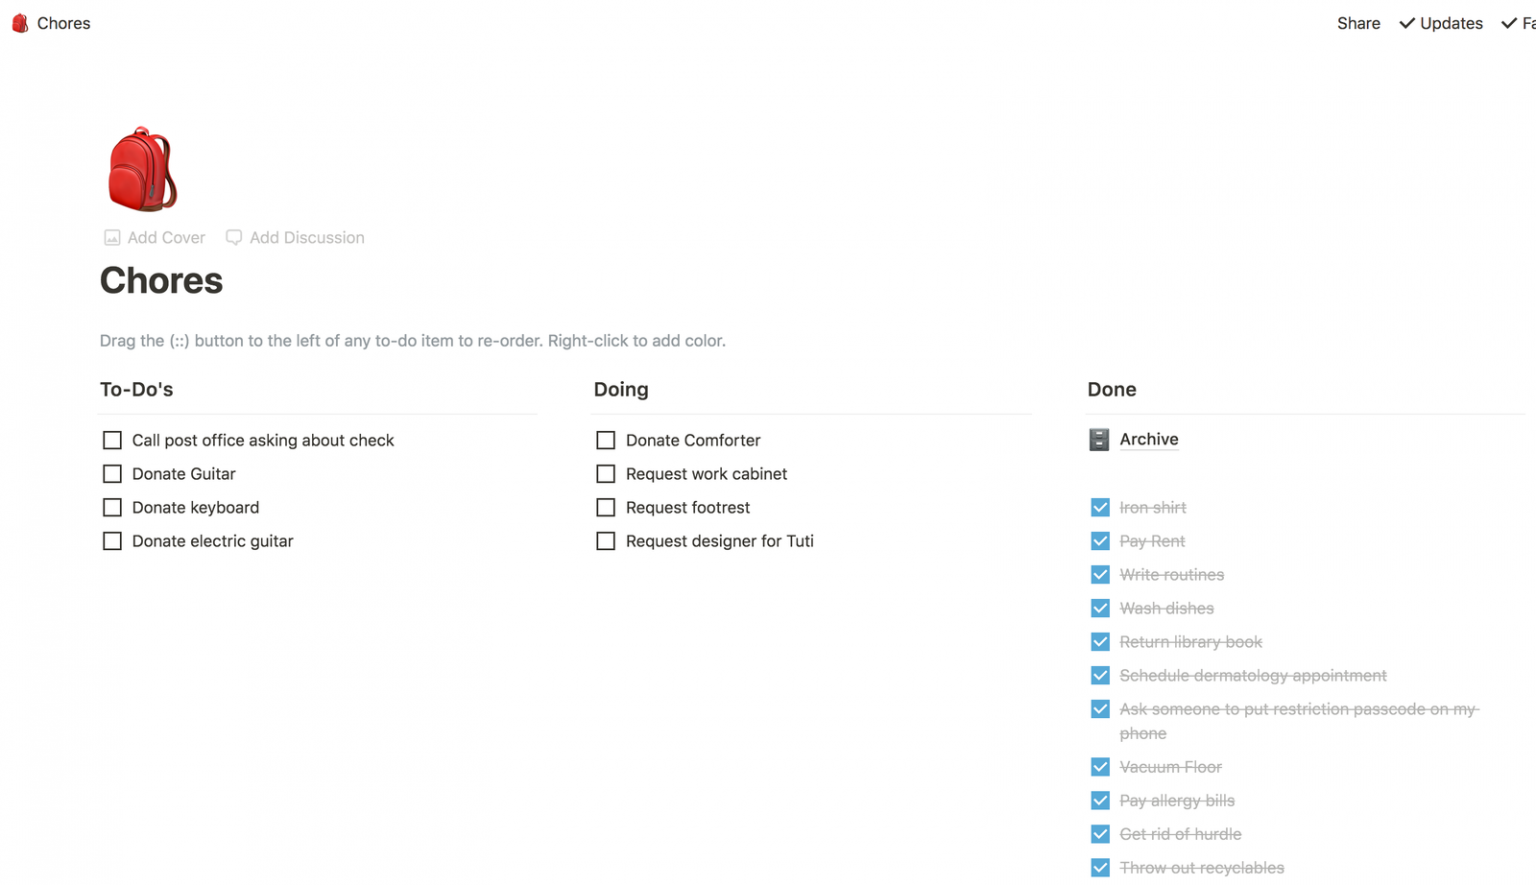Image resolution: width=1536 pixels, height=885 pixels.
Task: Check off Donate electric guitar
Action: [x=112, y=540]
